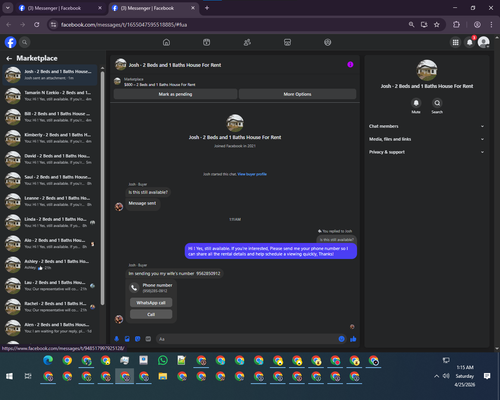
Task: Send a thumbs-up like
Action: click(x=353, y=339)
